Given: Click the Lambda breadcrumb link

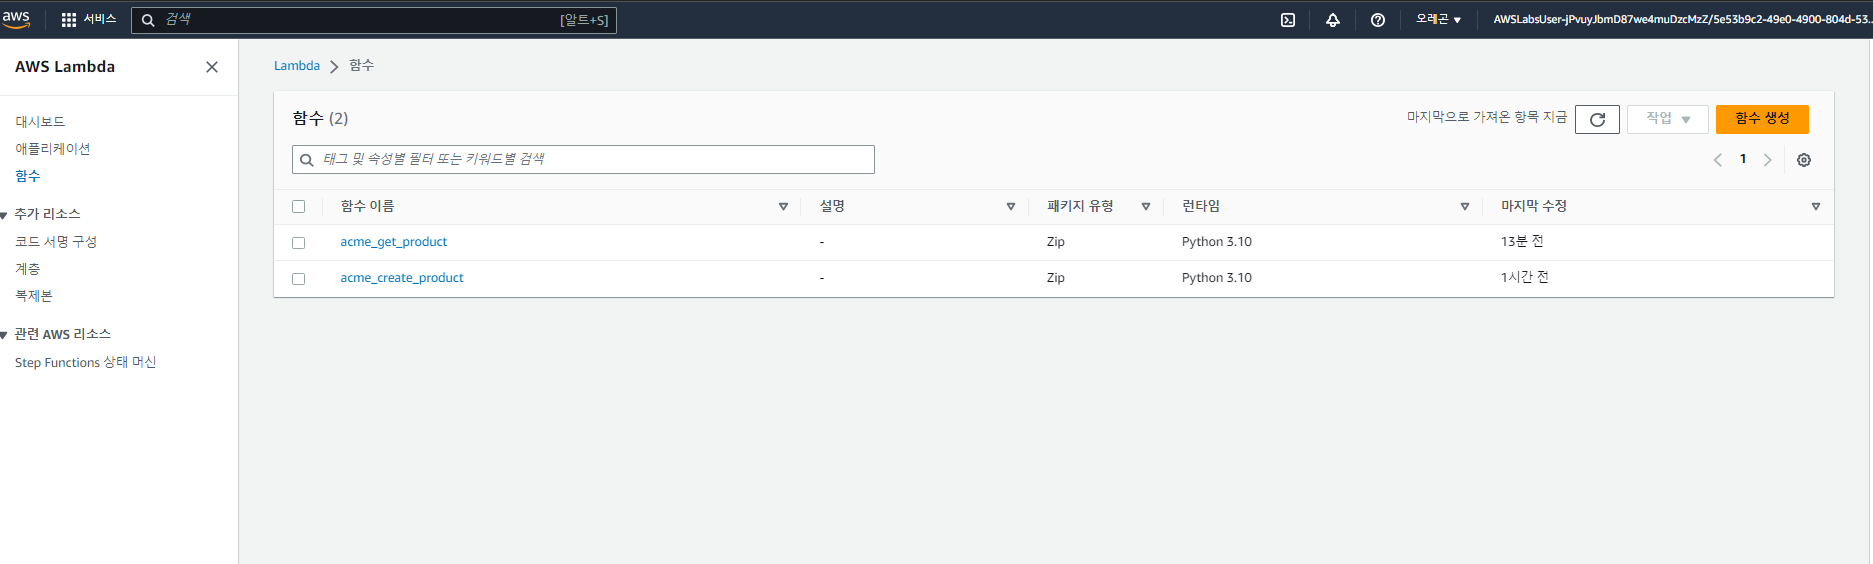Looking at the screenshot, I should (x=297, y=66).
